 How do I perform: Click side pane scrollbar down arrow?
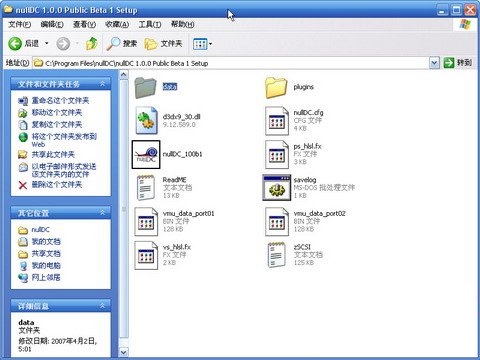point(123,352)
